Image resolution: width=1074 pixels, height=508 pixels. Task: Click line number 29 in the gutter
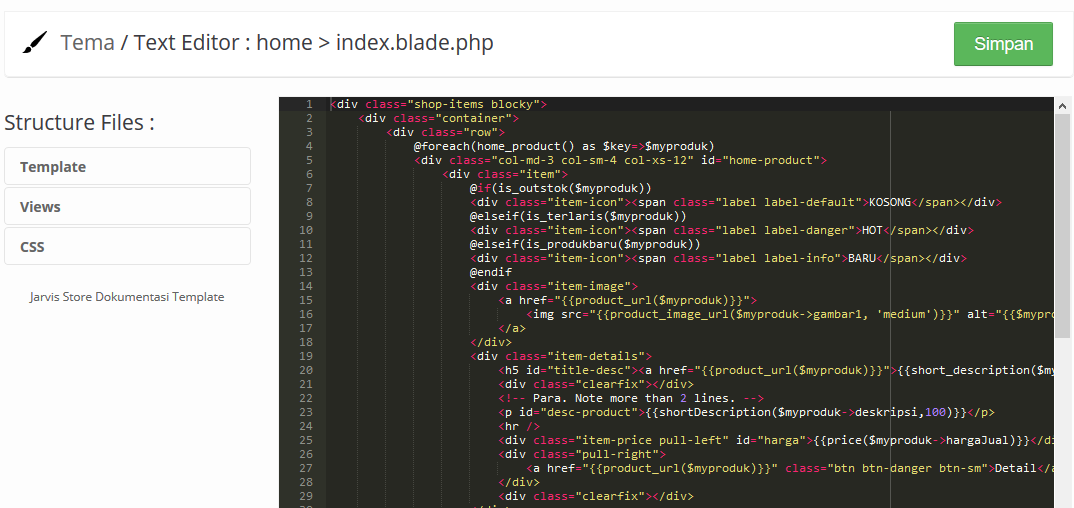(x=306, y=496)
